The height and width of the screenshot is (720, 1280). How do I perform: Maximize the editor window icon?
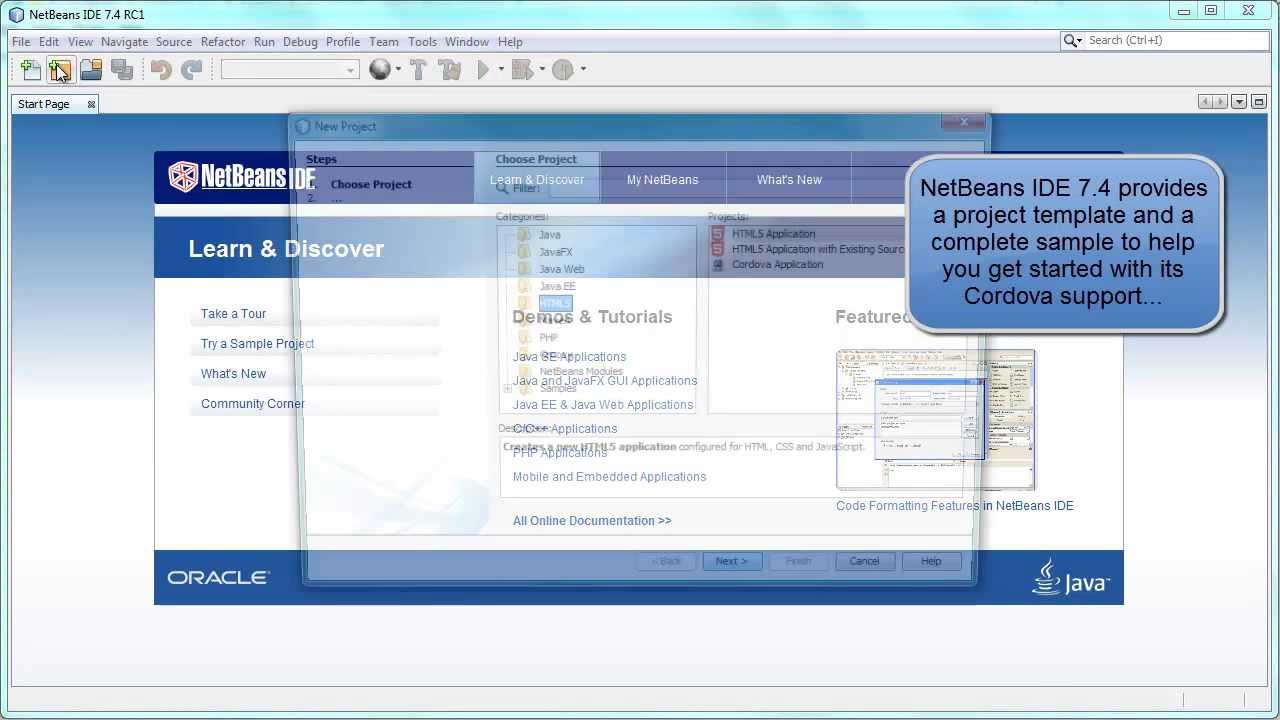click(x=1260, y=102)
